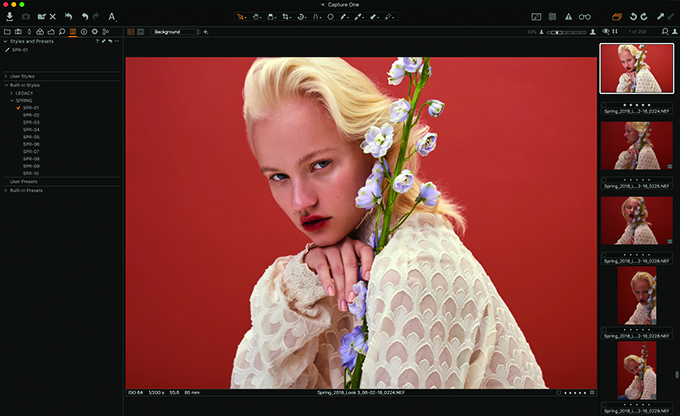
Task: Toggle the grid overlay icon
Action: (552, 16)
